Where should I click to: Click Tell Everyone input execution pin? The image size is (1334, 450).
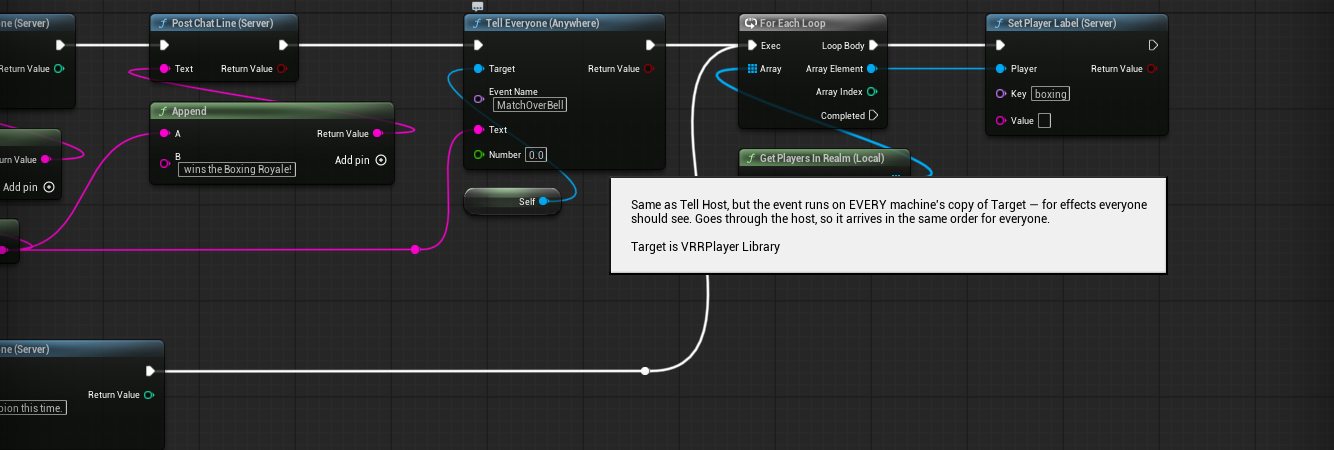[478, 45]
